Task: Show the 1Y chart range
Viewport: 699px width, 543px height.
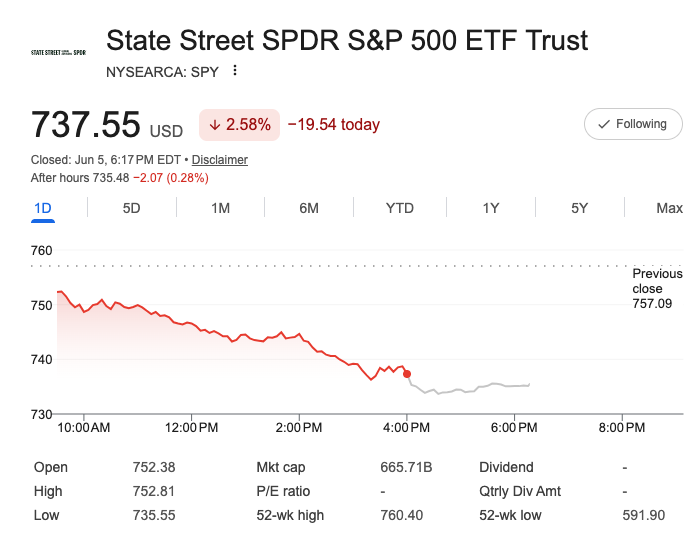Action: tap(491, 208)
